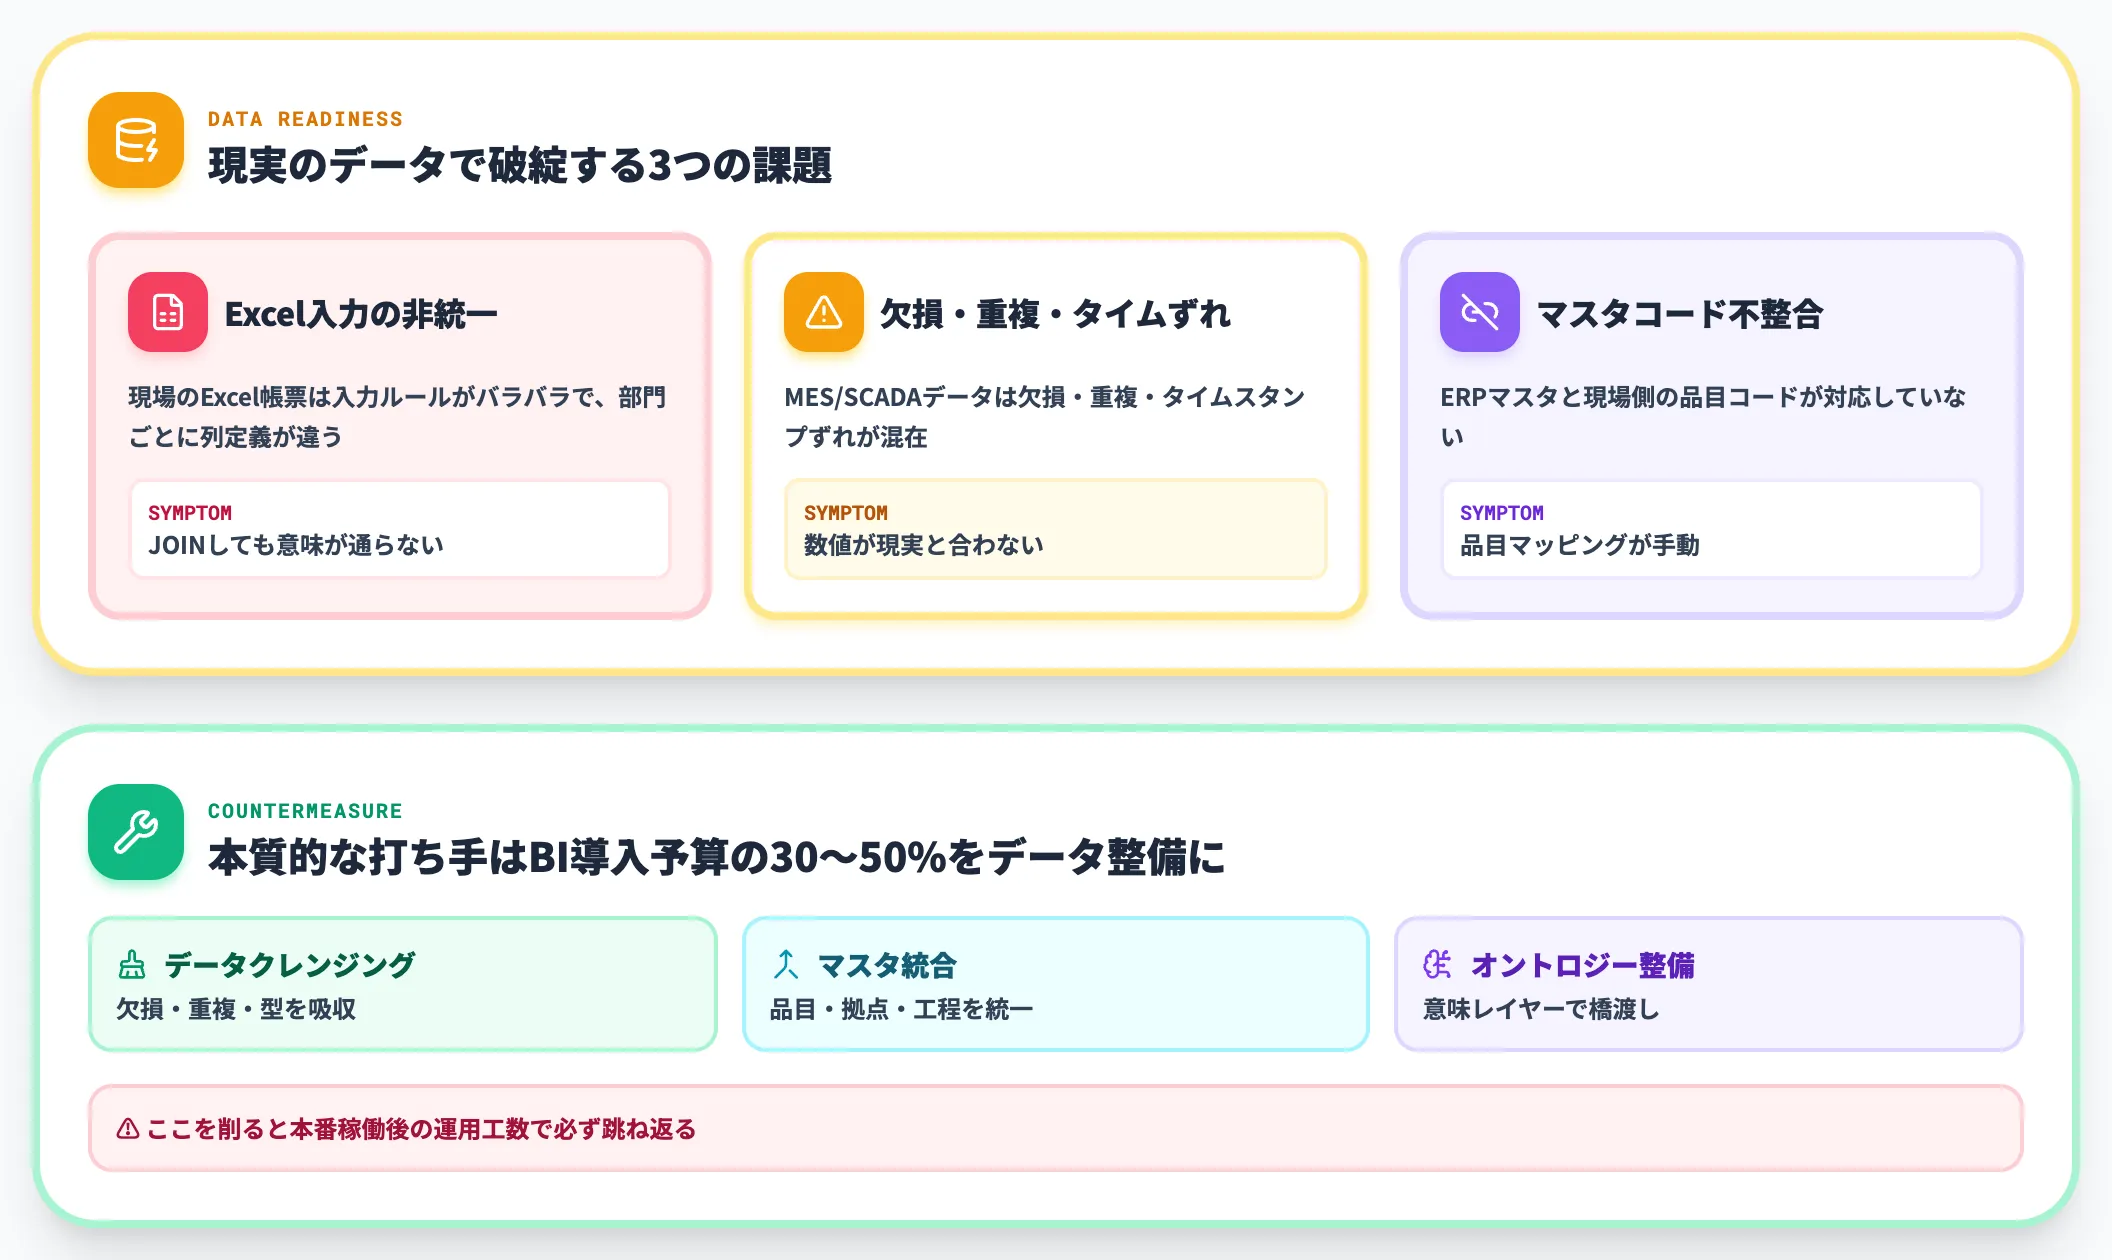This screenshot has height=1260, width=2112.
Task: Click the マスタコード不整合 card title
Action: (1680, 314)
